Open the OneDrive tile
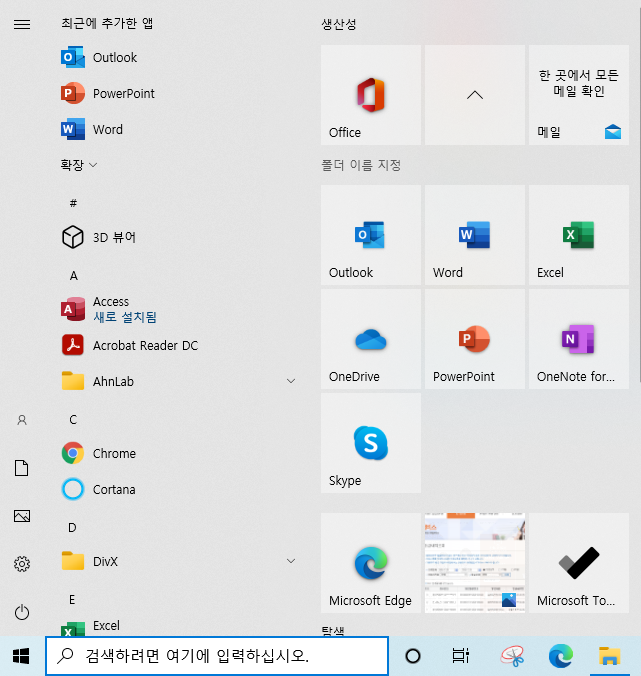 pos(371,339)
